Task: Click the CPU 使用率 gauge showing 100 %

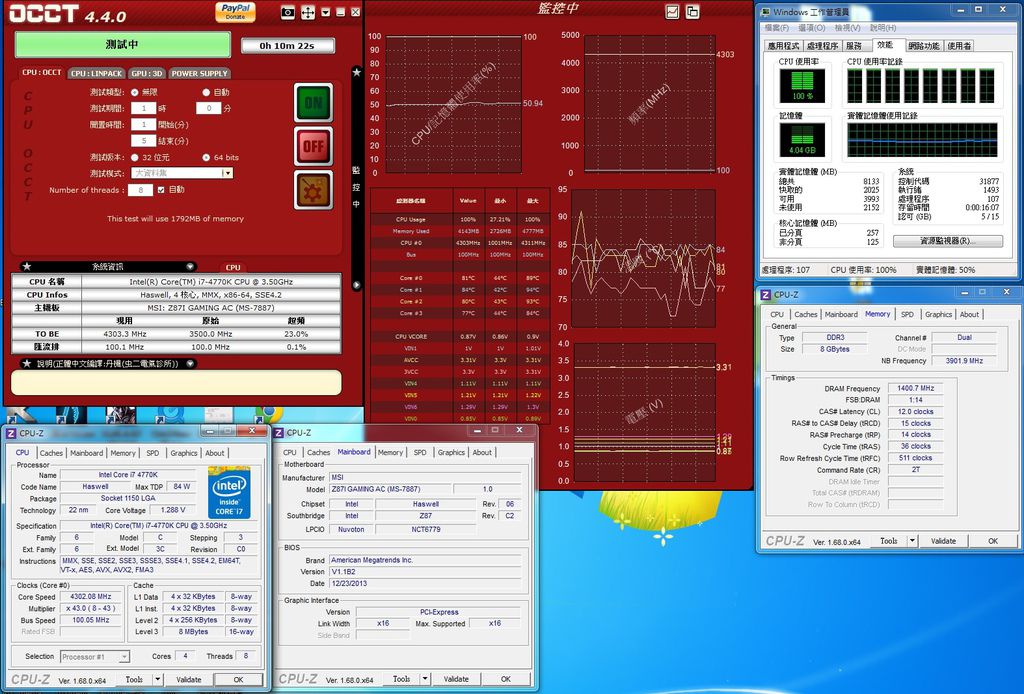Action: (x=802, y=86)
